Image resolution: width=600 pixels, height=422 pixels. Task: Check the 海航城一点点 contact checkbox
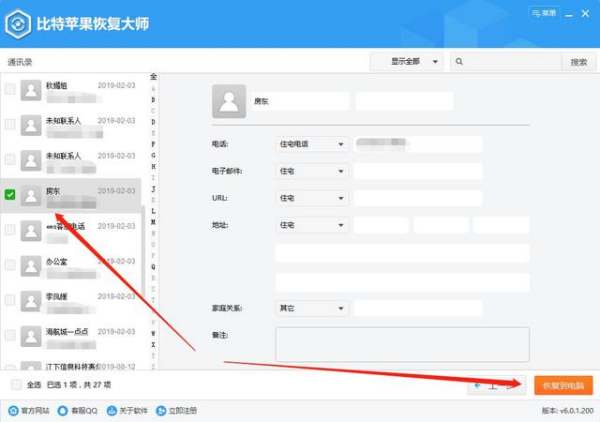point(10,335)
